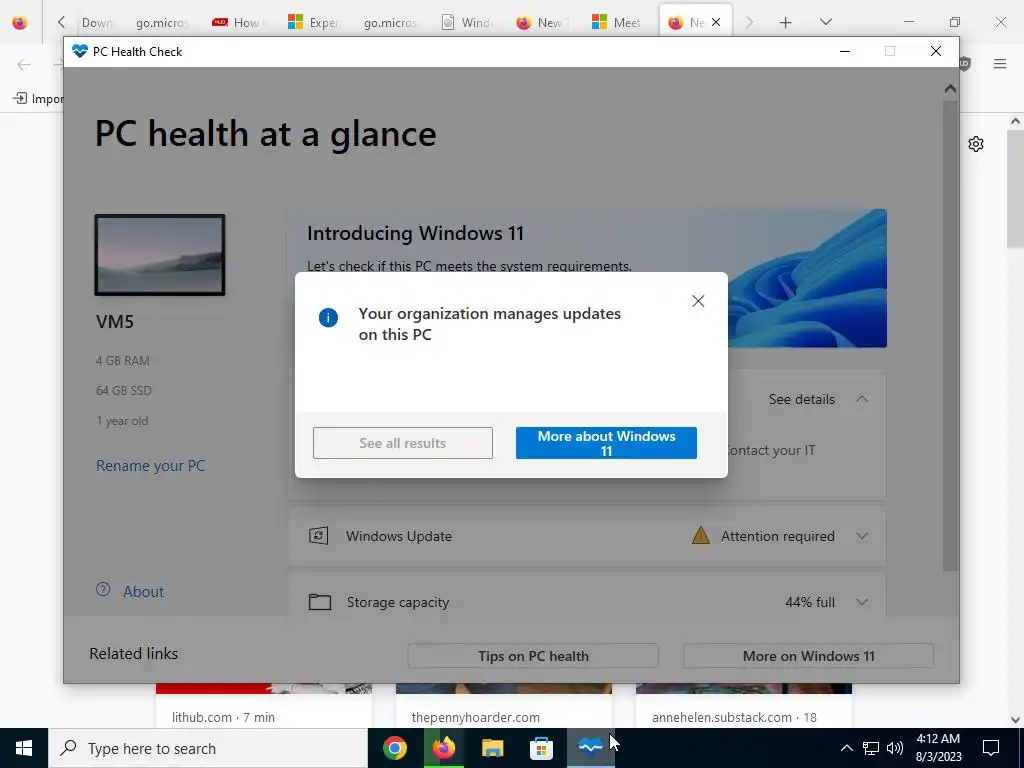The height and width of the screenshot is (768, 1024).
Task: Click the annehelen.substack.com article card
Action: [744, 705]
